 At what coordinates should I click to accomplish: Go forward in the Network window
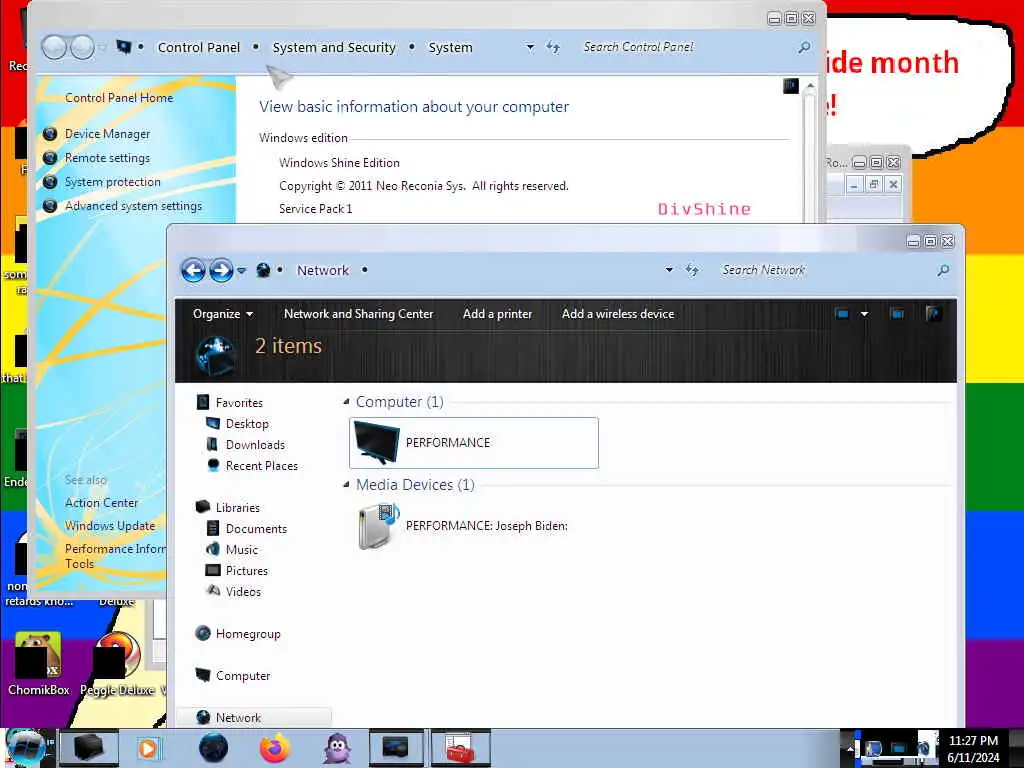point(221,270)
